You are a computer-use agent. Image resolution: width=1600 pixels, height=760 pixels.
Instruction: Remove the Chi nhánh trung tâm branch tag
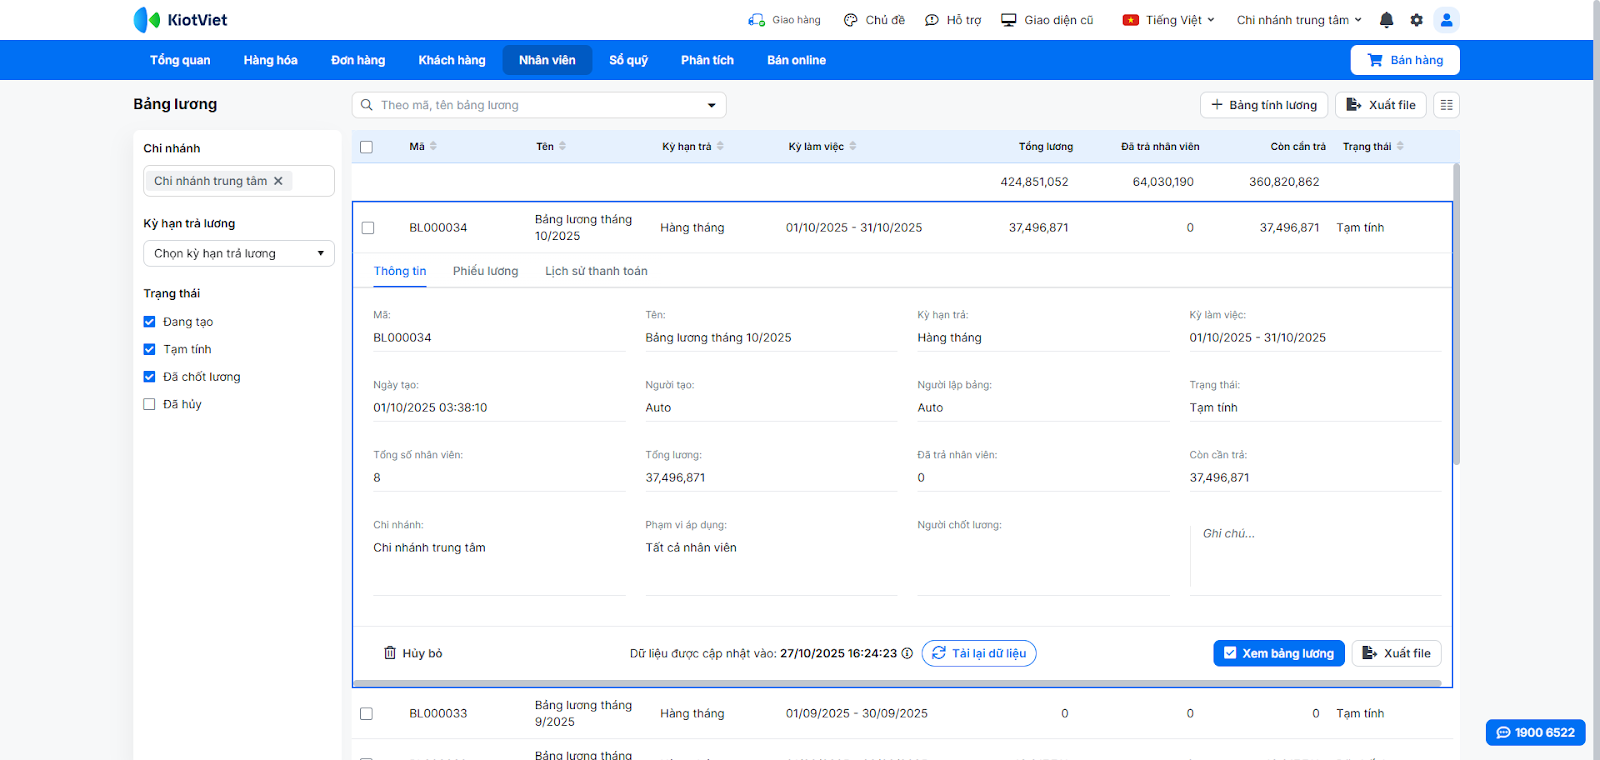[x=279, y=181]
